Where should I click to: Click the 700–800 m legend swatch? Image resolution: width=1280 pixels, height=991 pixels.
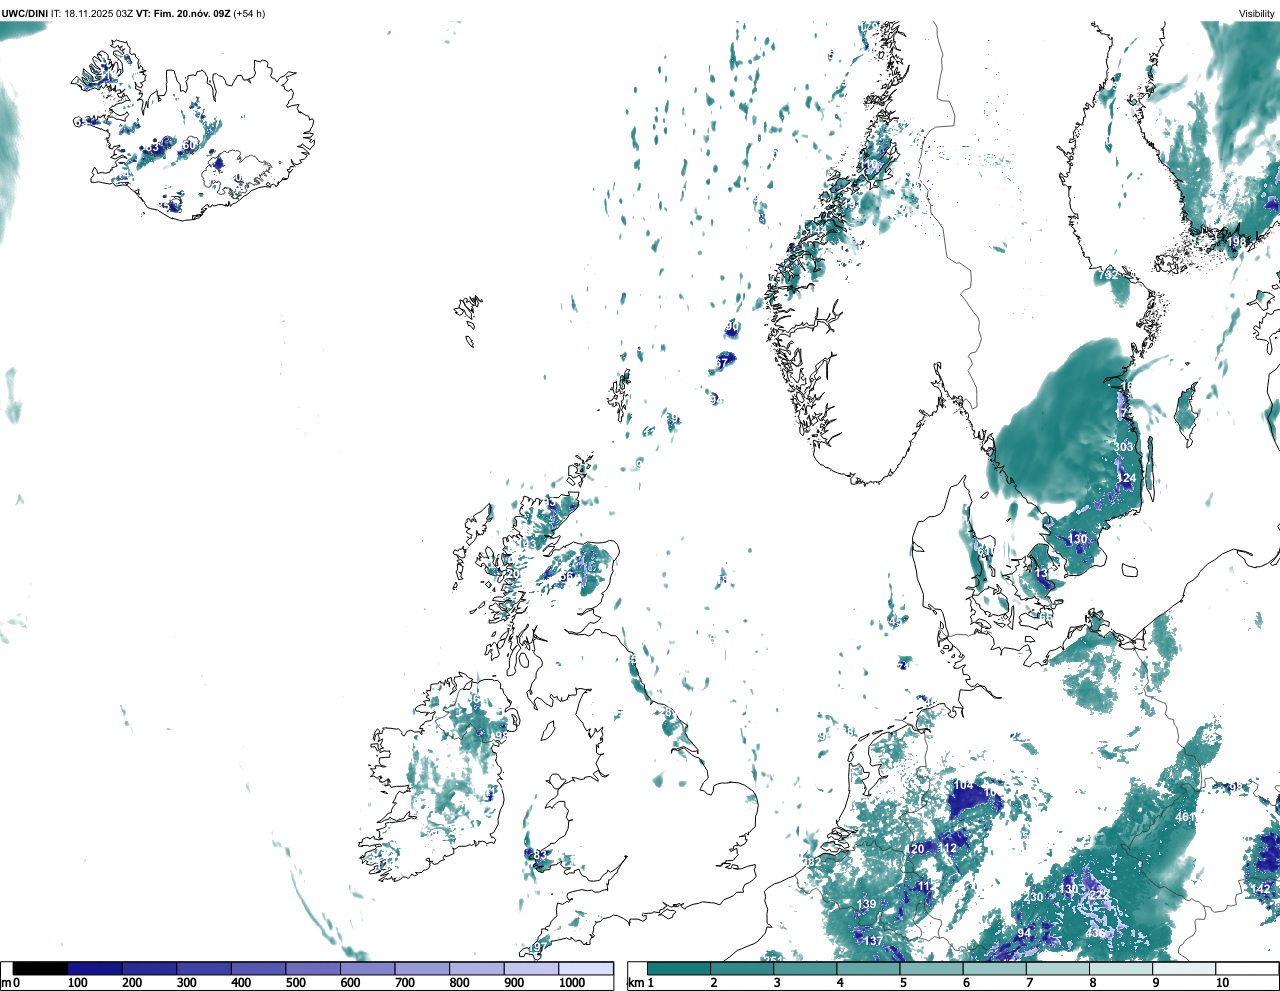(422, 968)
